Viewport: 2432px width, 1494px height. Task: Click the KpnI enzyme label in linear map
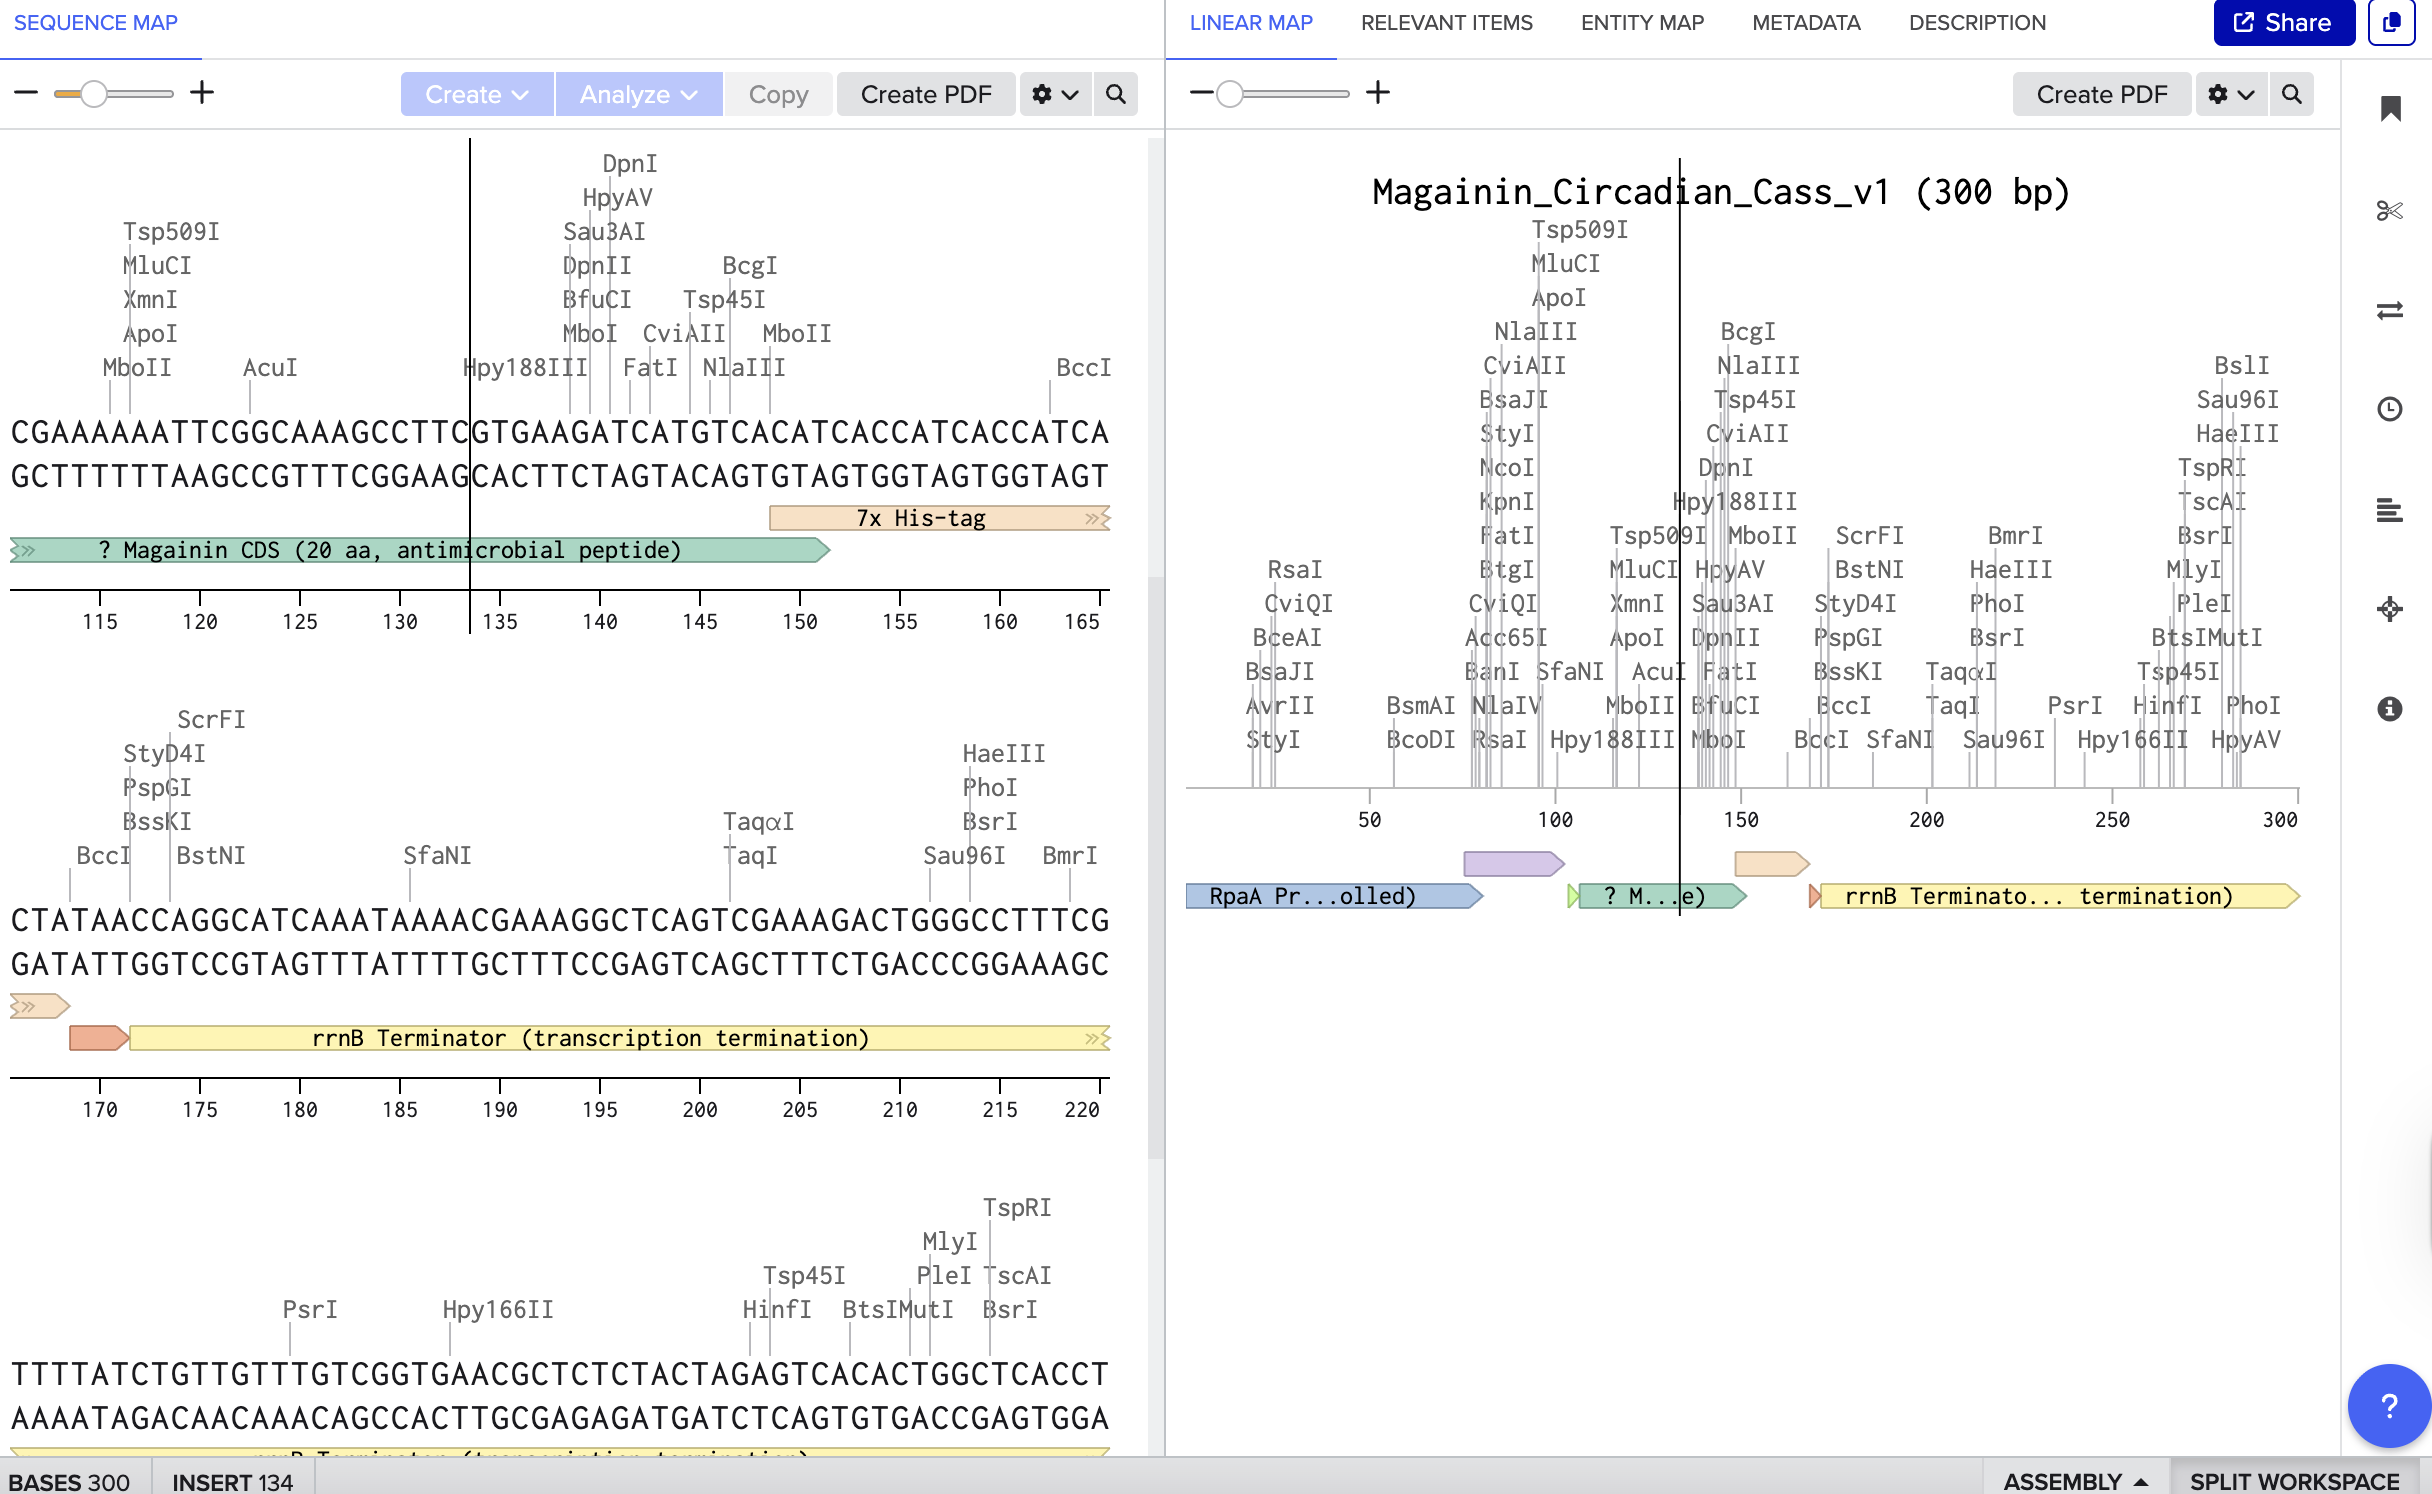pos(1506,502)
